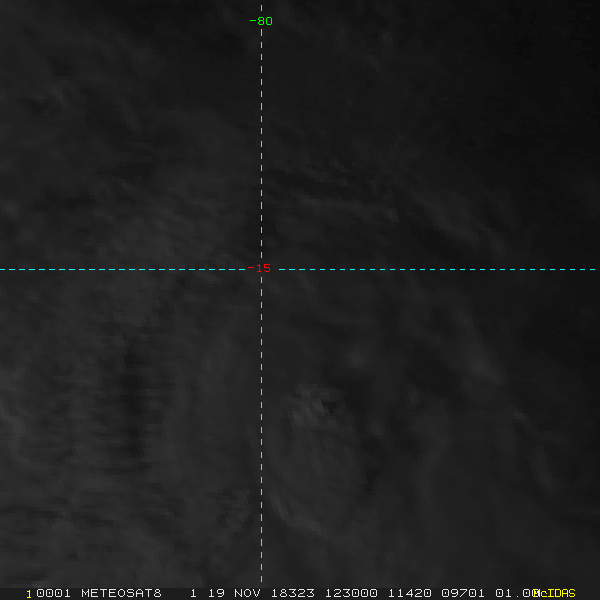This screenshot has height=600, width=600.
Task: Click the intersection of the dashed grid lines
Action: [261, 269]
